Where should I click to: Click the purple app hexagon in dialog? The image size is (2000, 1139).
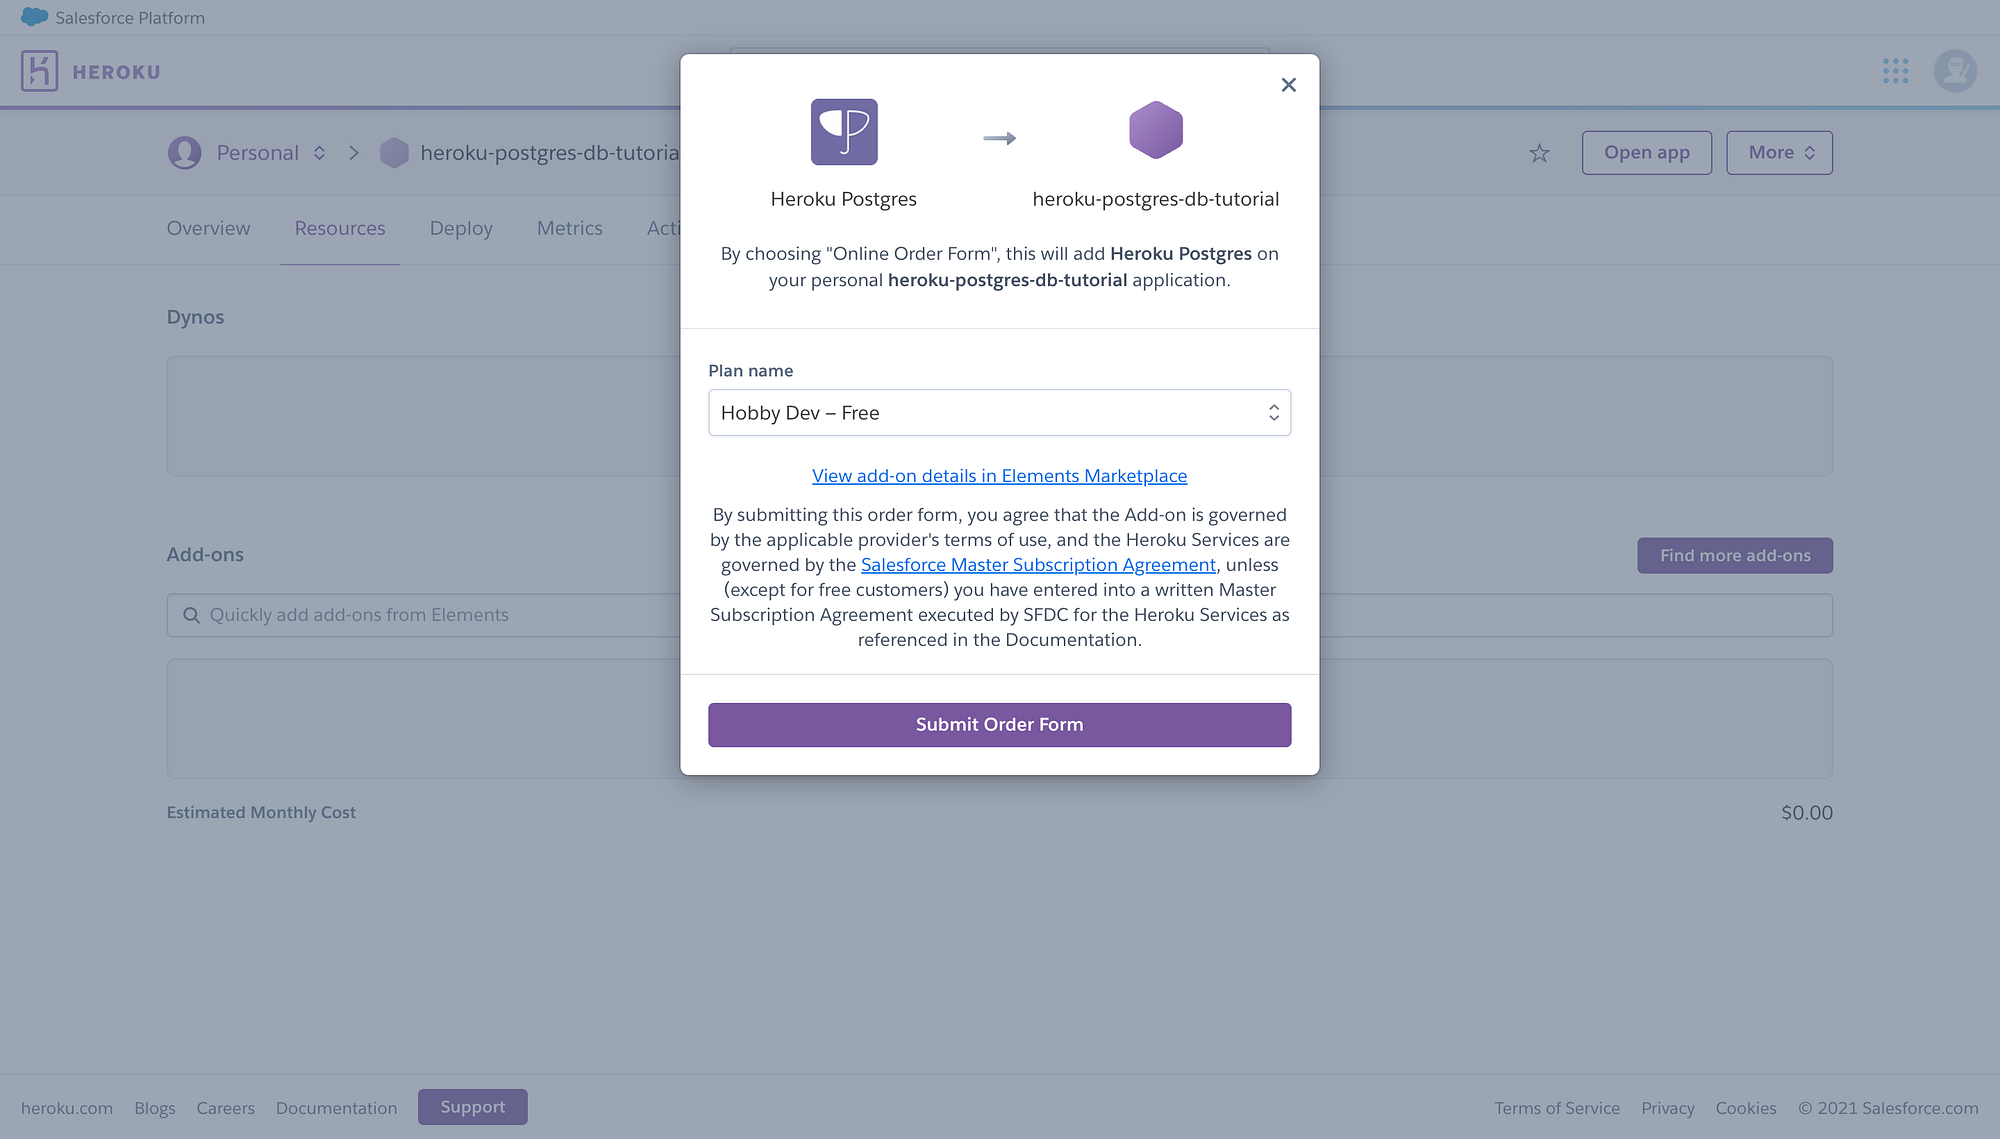click(x=1155, y=131)
